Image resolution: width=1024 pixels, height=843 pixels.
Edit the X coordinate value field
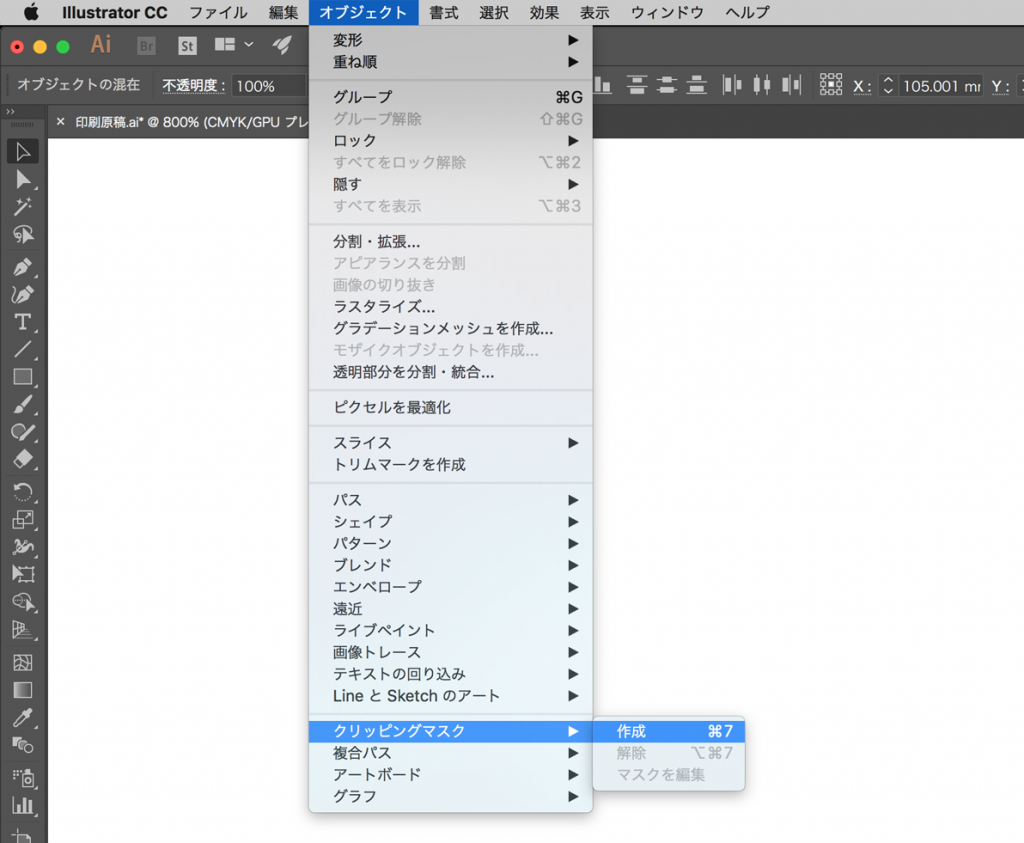[x=941, y=86]
